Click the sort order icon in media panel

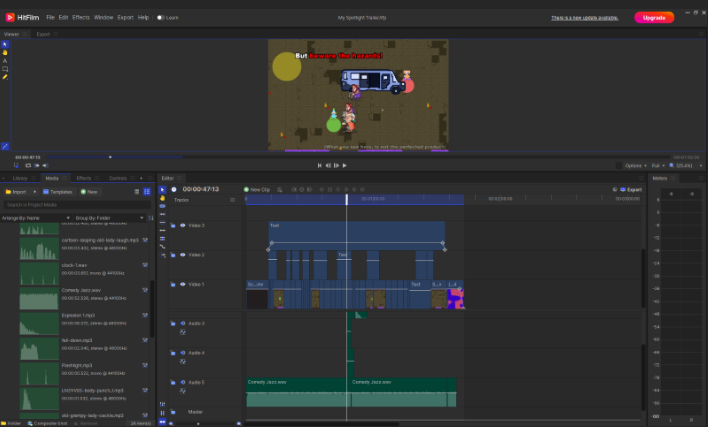(151, 218)
